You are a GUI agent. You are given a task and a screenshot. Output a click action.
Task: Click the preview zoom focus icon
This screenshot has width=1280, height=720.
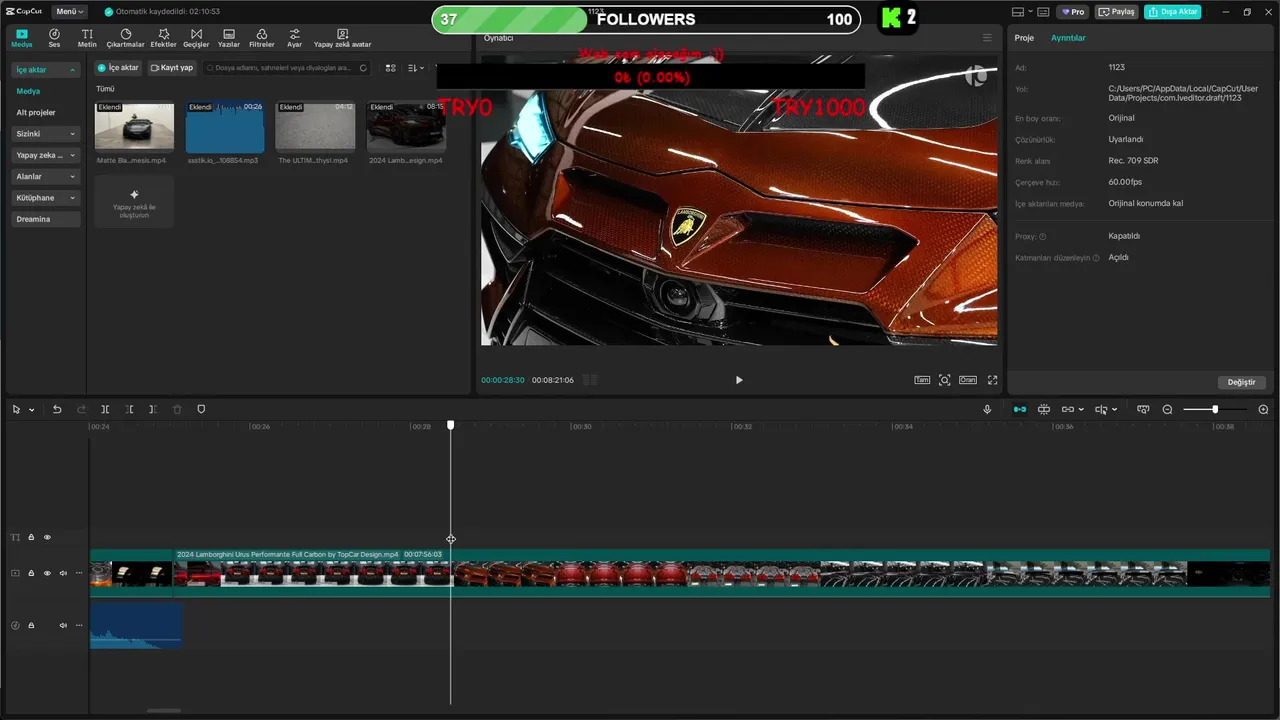[945, 380]
